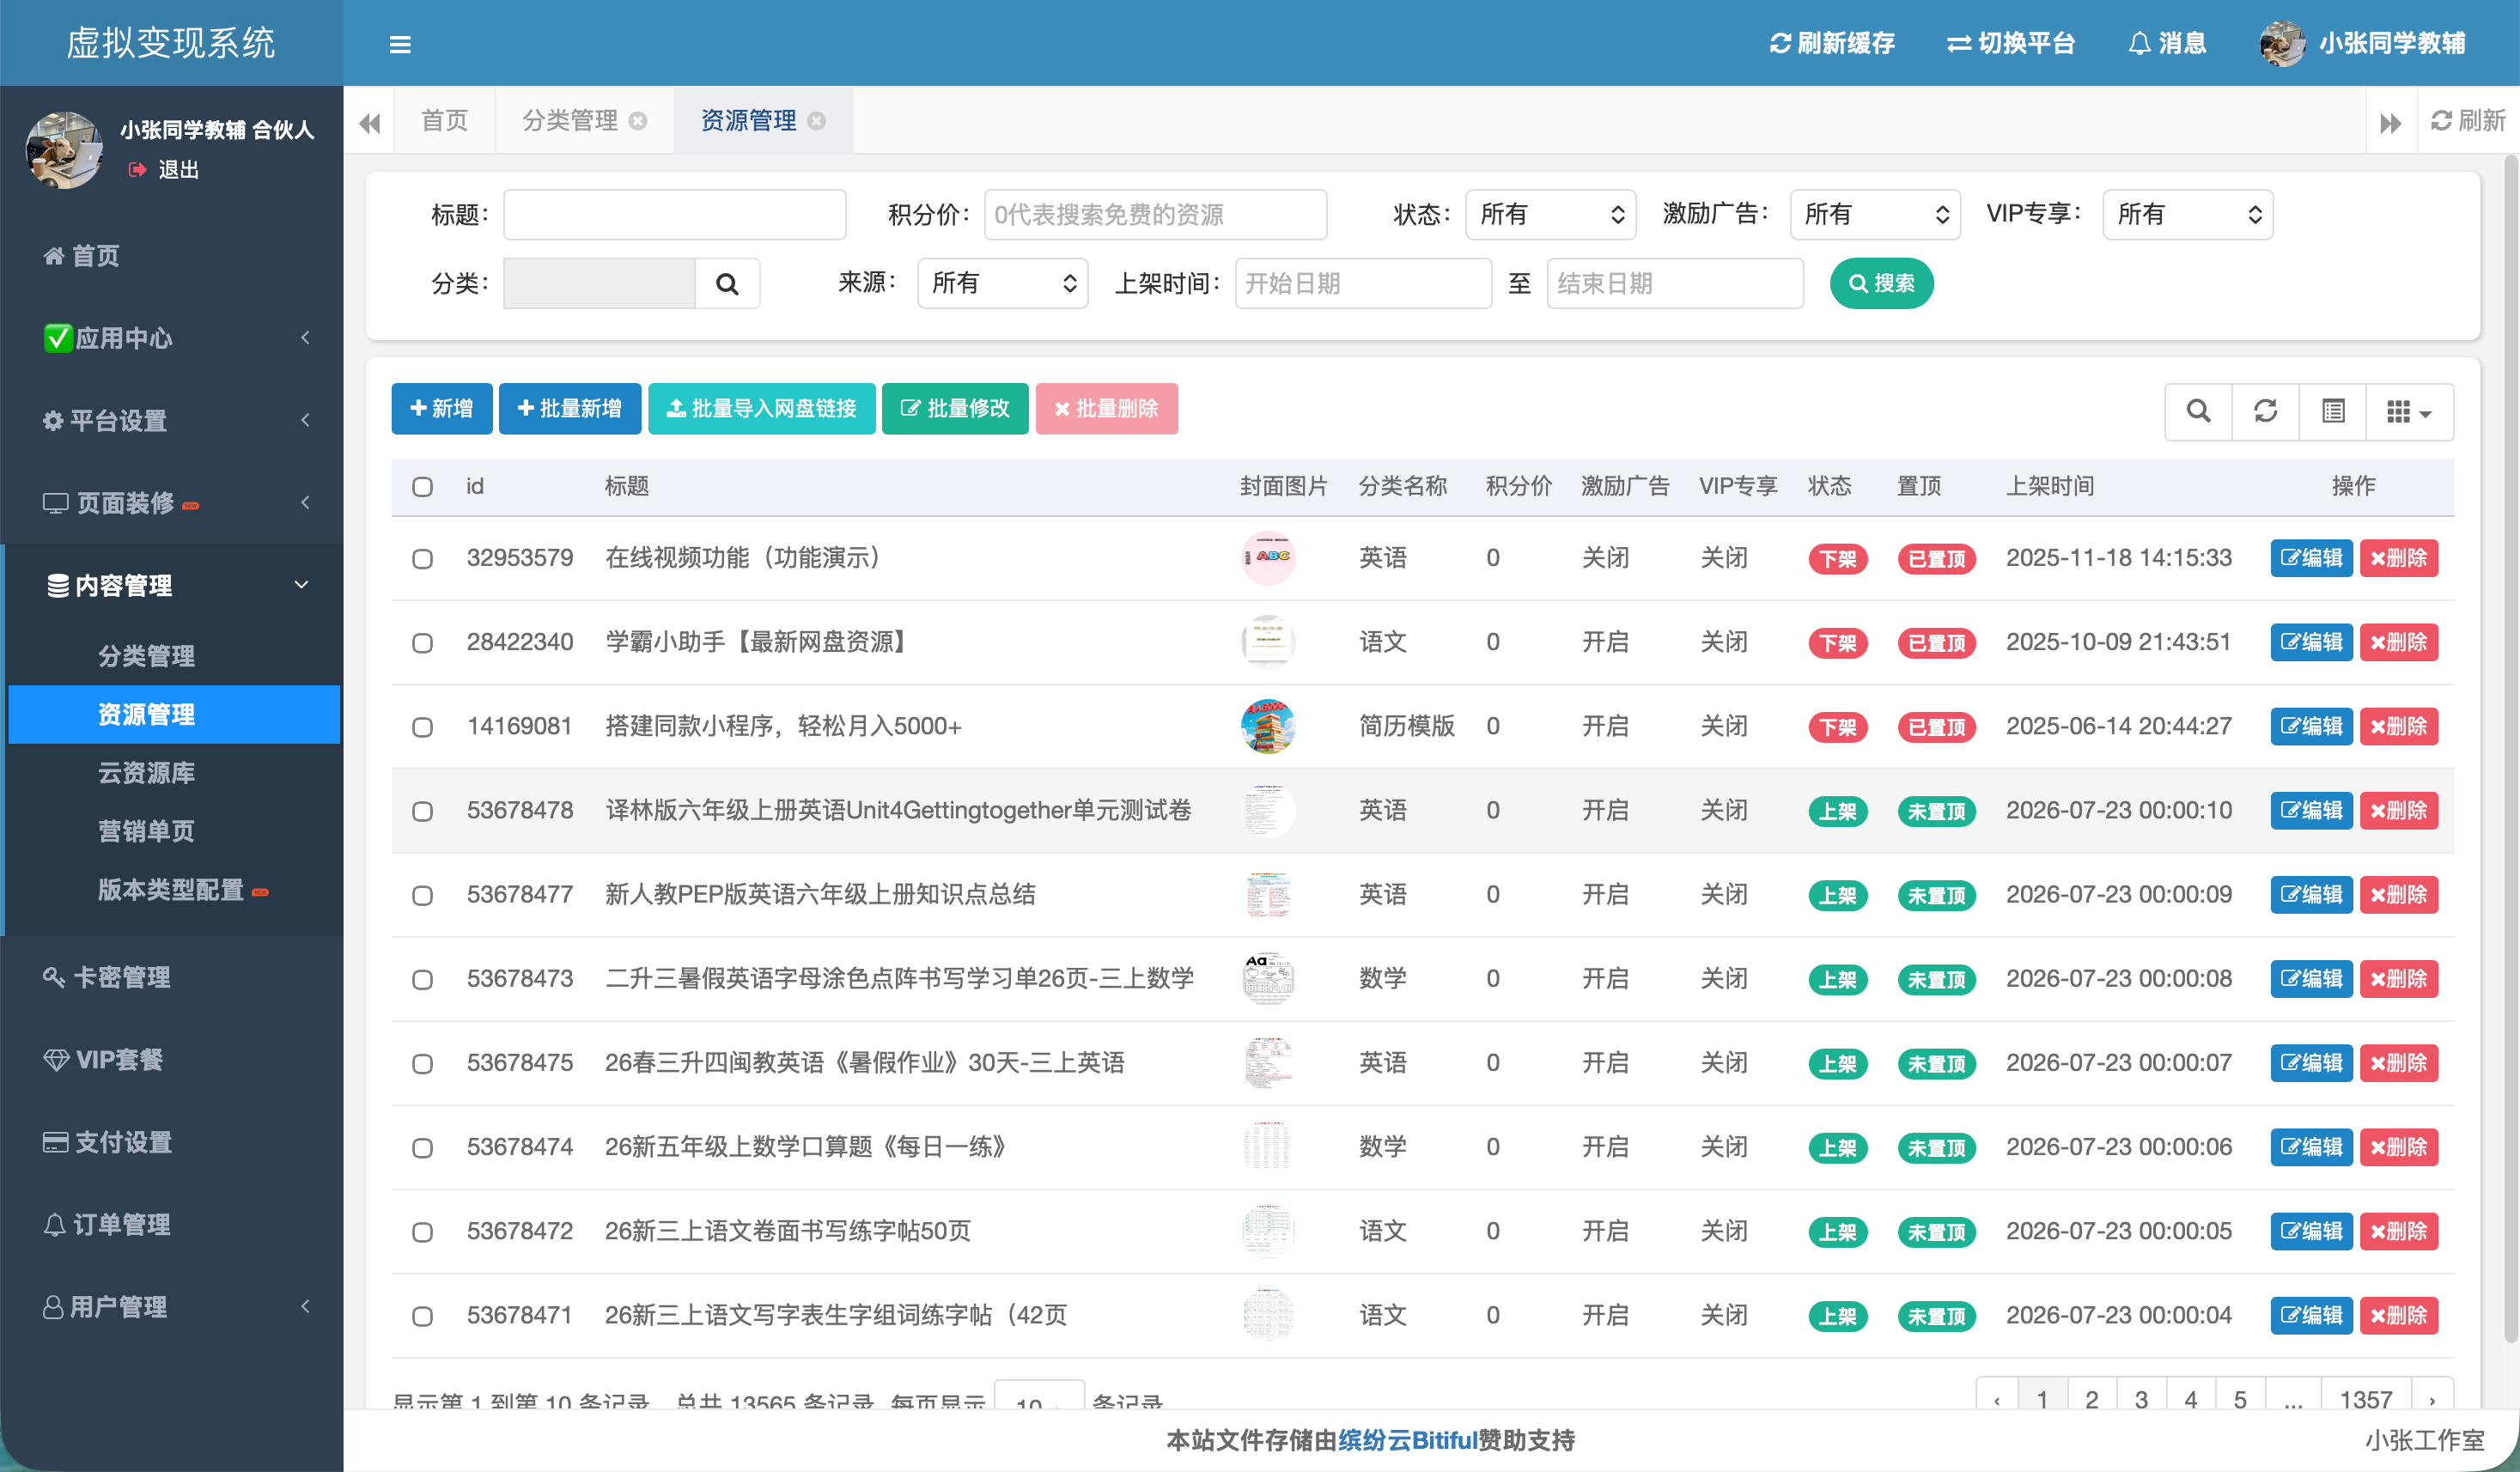2520x1472 pixels.
Task: Open messages bell icon
Action: click(2139, 43)
